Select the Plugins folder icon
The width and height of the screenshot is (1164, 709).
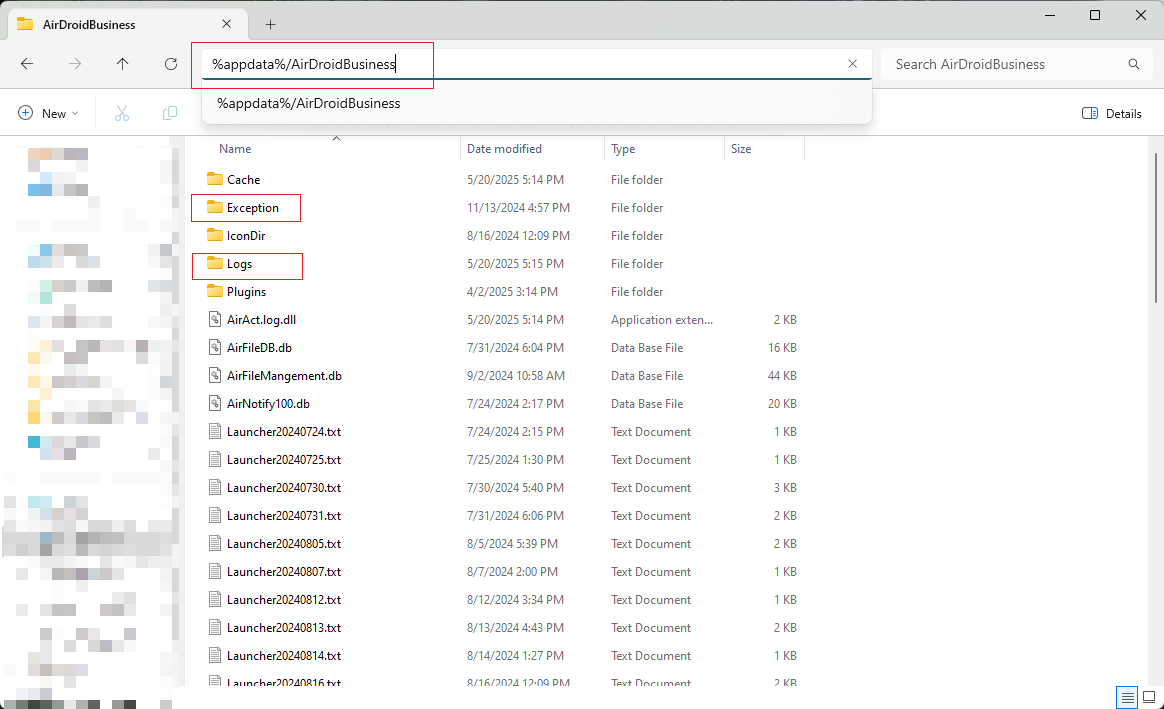[x=215, y=291]
